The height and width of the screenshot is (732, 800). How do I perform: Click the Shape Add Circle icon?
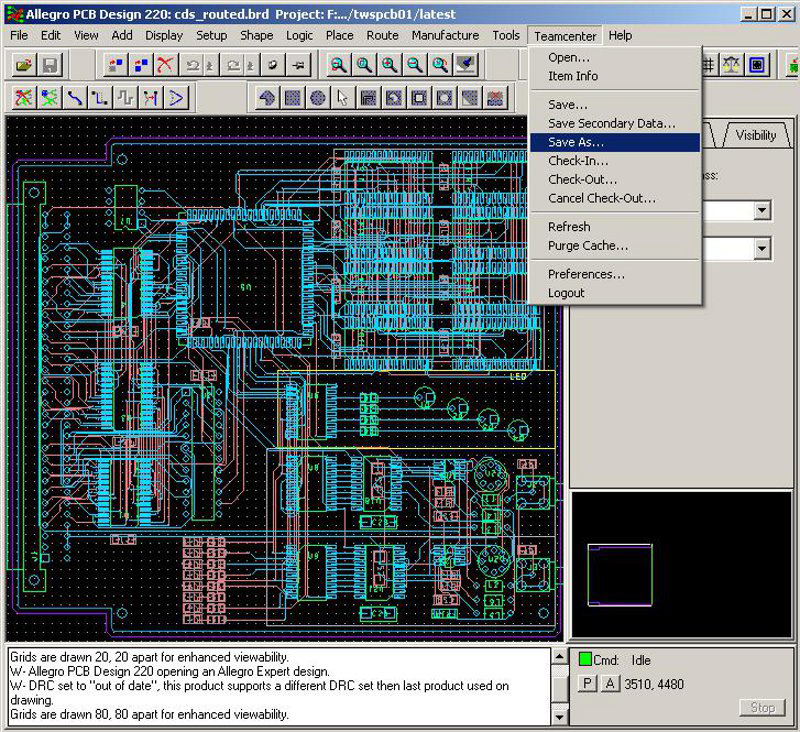pos(318,97)
